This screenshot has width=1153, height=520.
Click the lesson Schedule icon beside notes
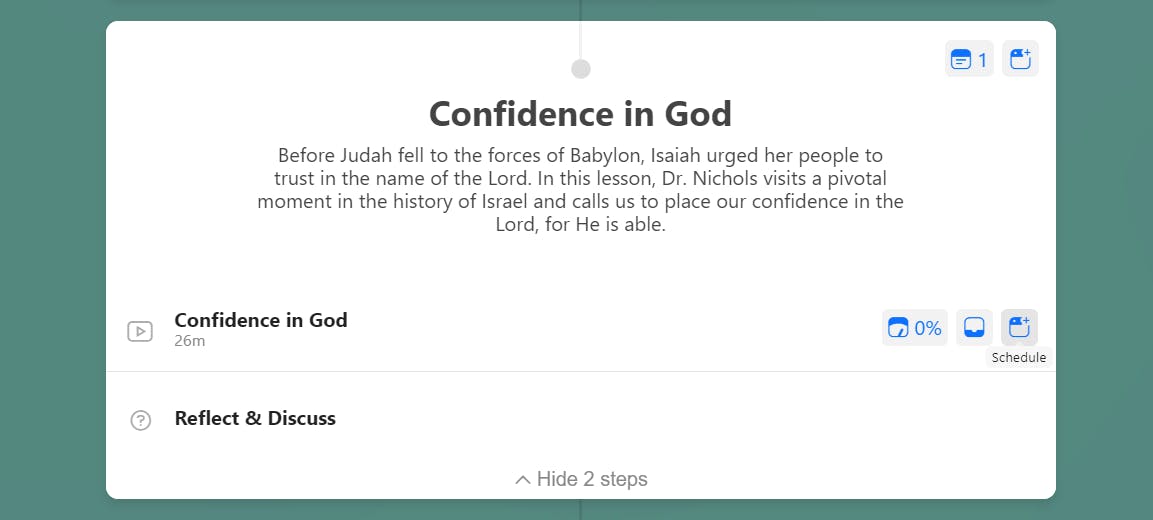[x=1020, y=59]
